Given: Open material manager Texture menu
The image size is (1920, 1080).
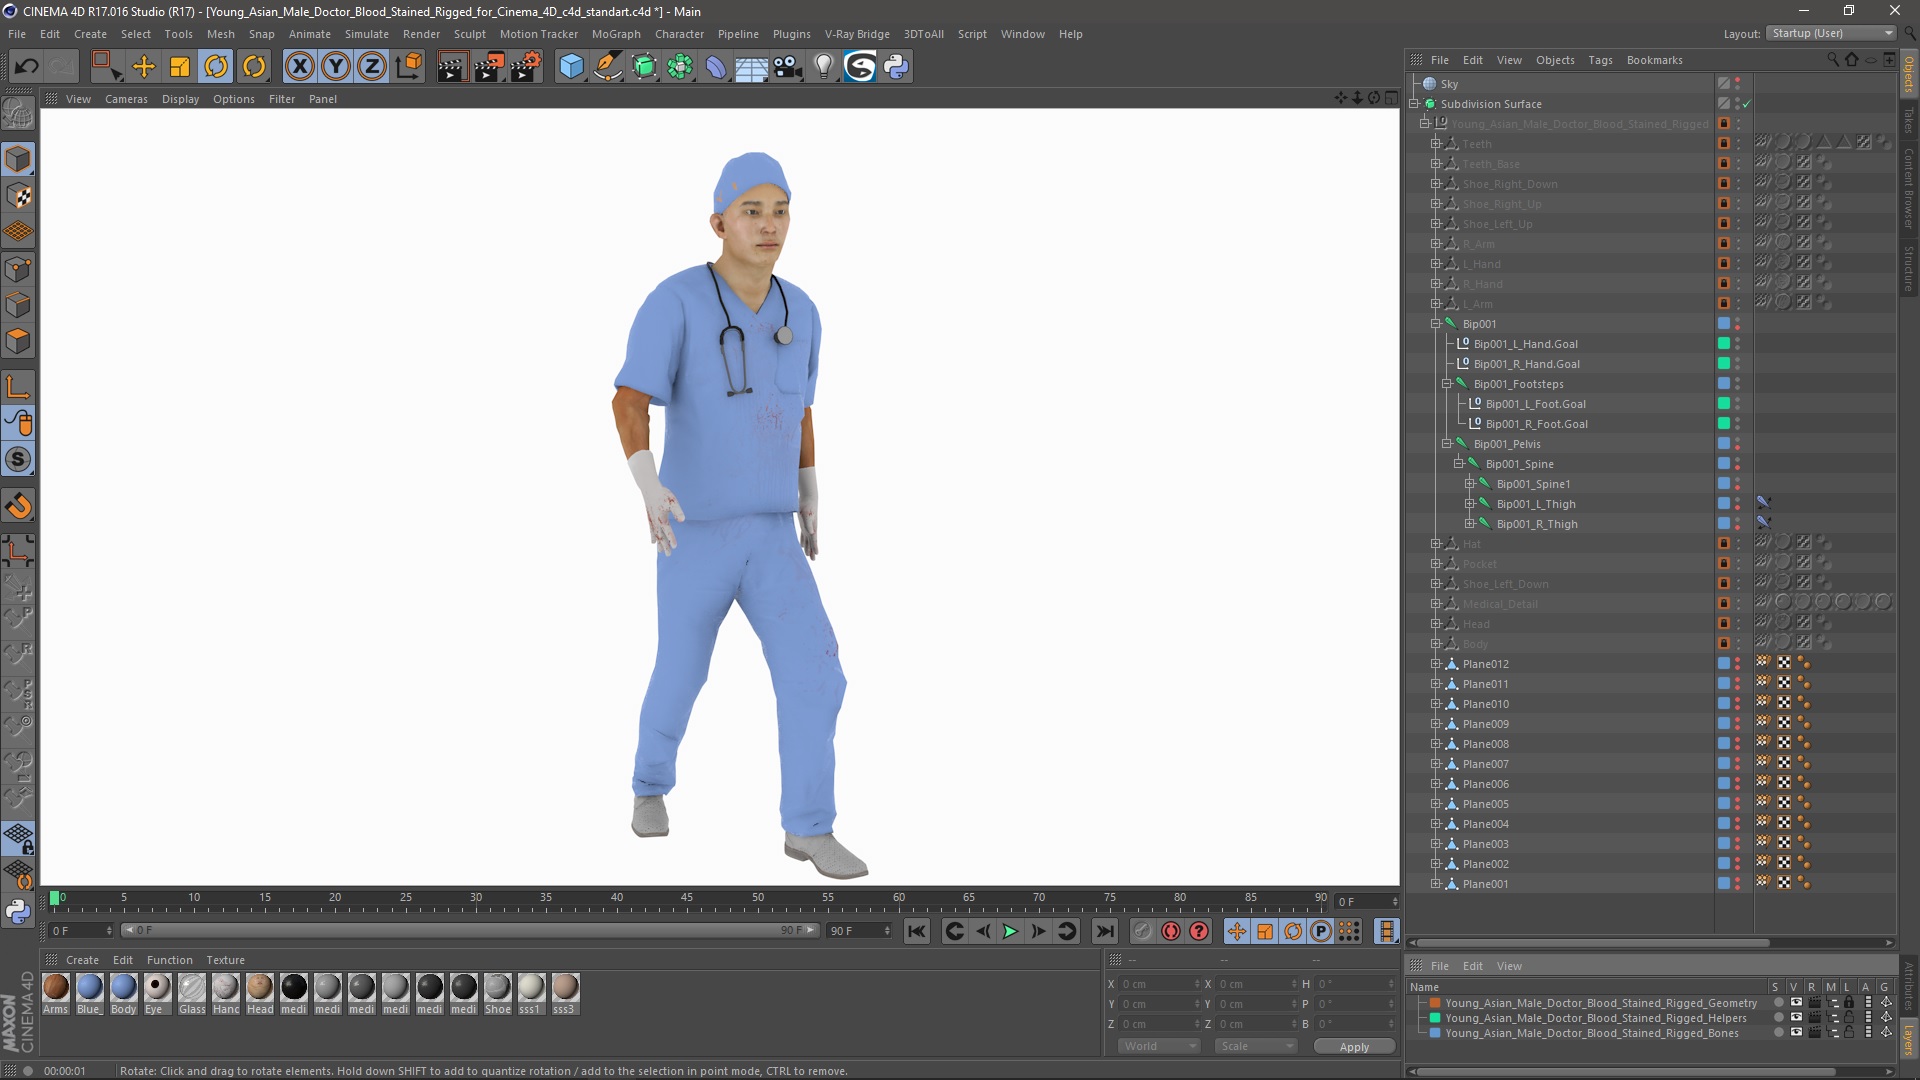Looking at the screenshot, I should pyautogui.click(x=225, y=960).
